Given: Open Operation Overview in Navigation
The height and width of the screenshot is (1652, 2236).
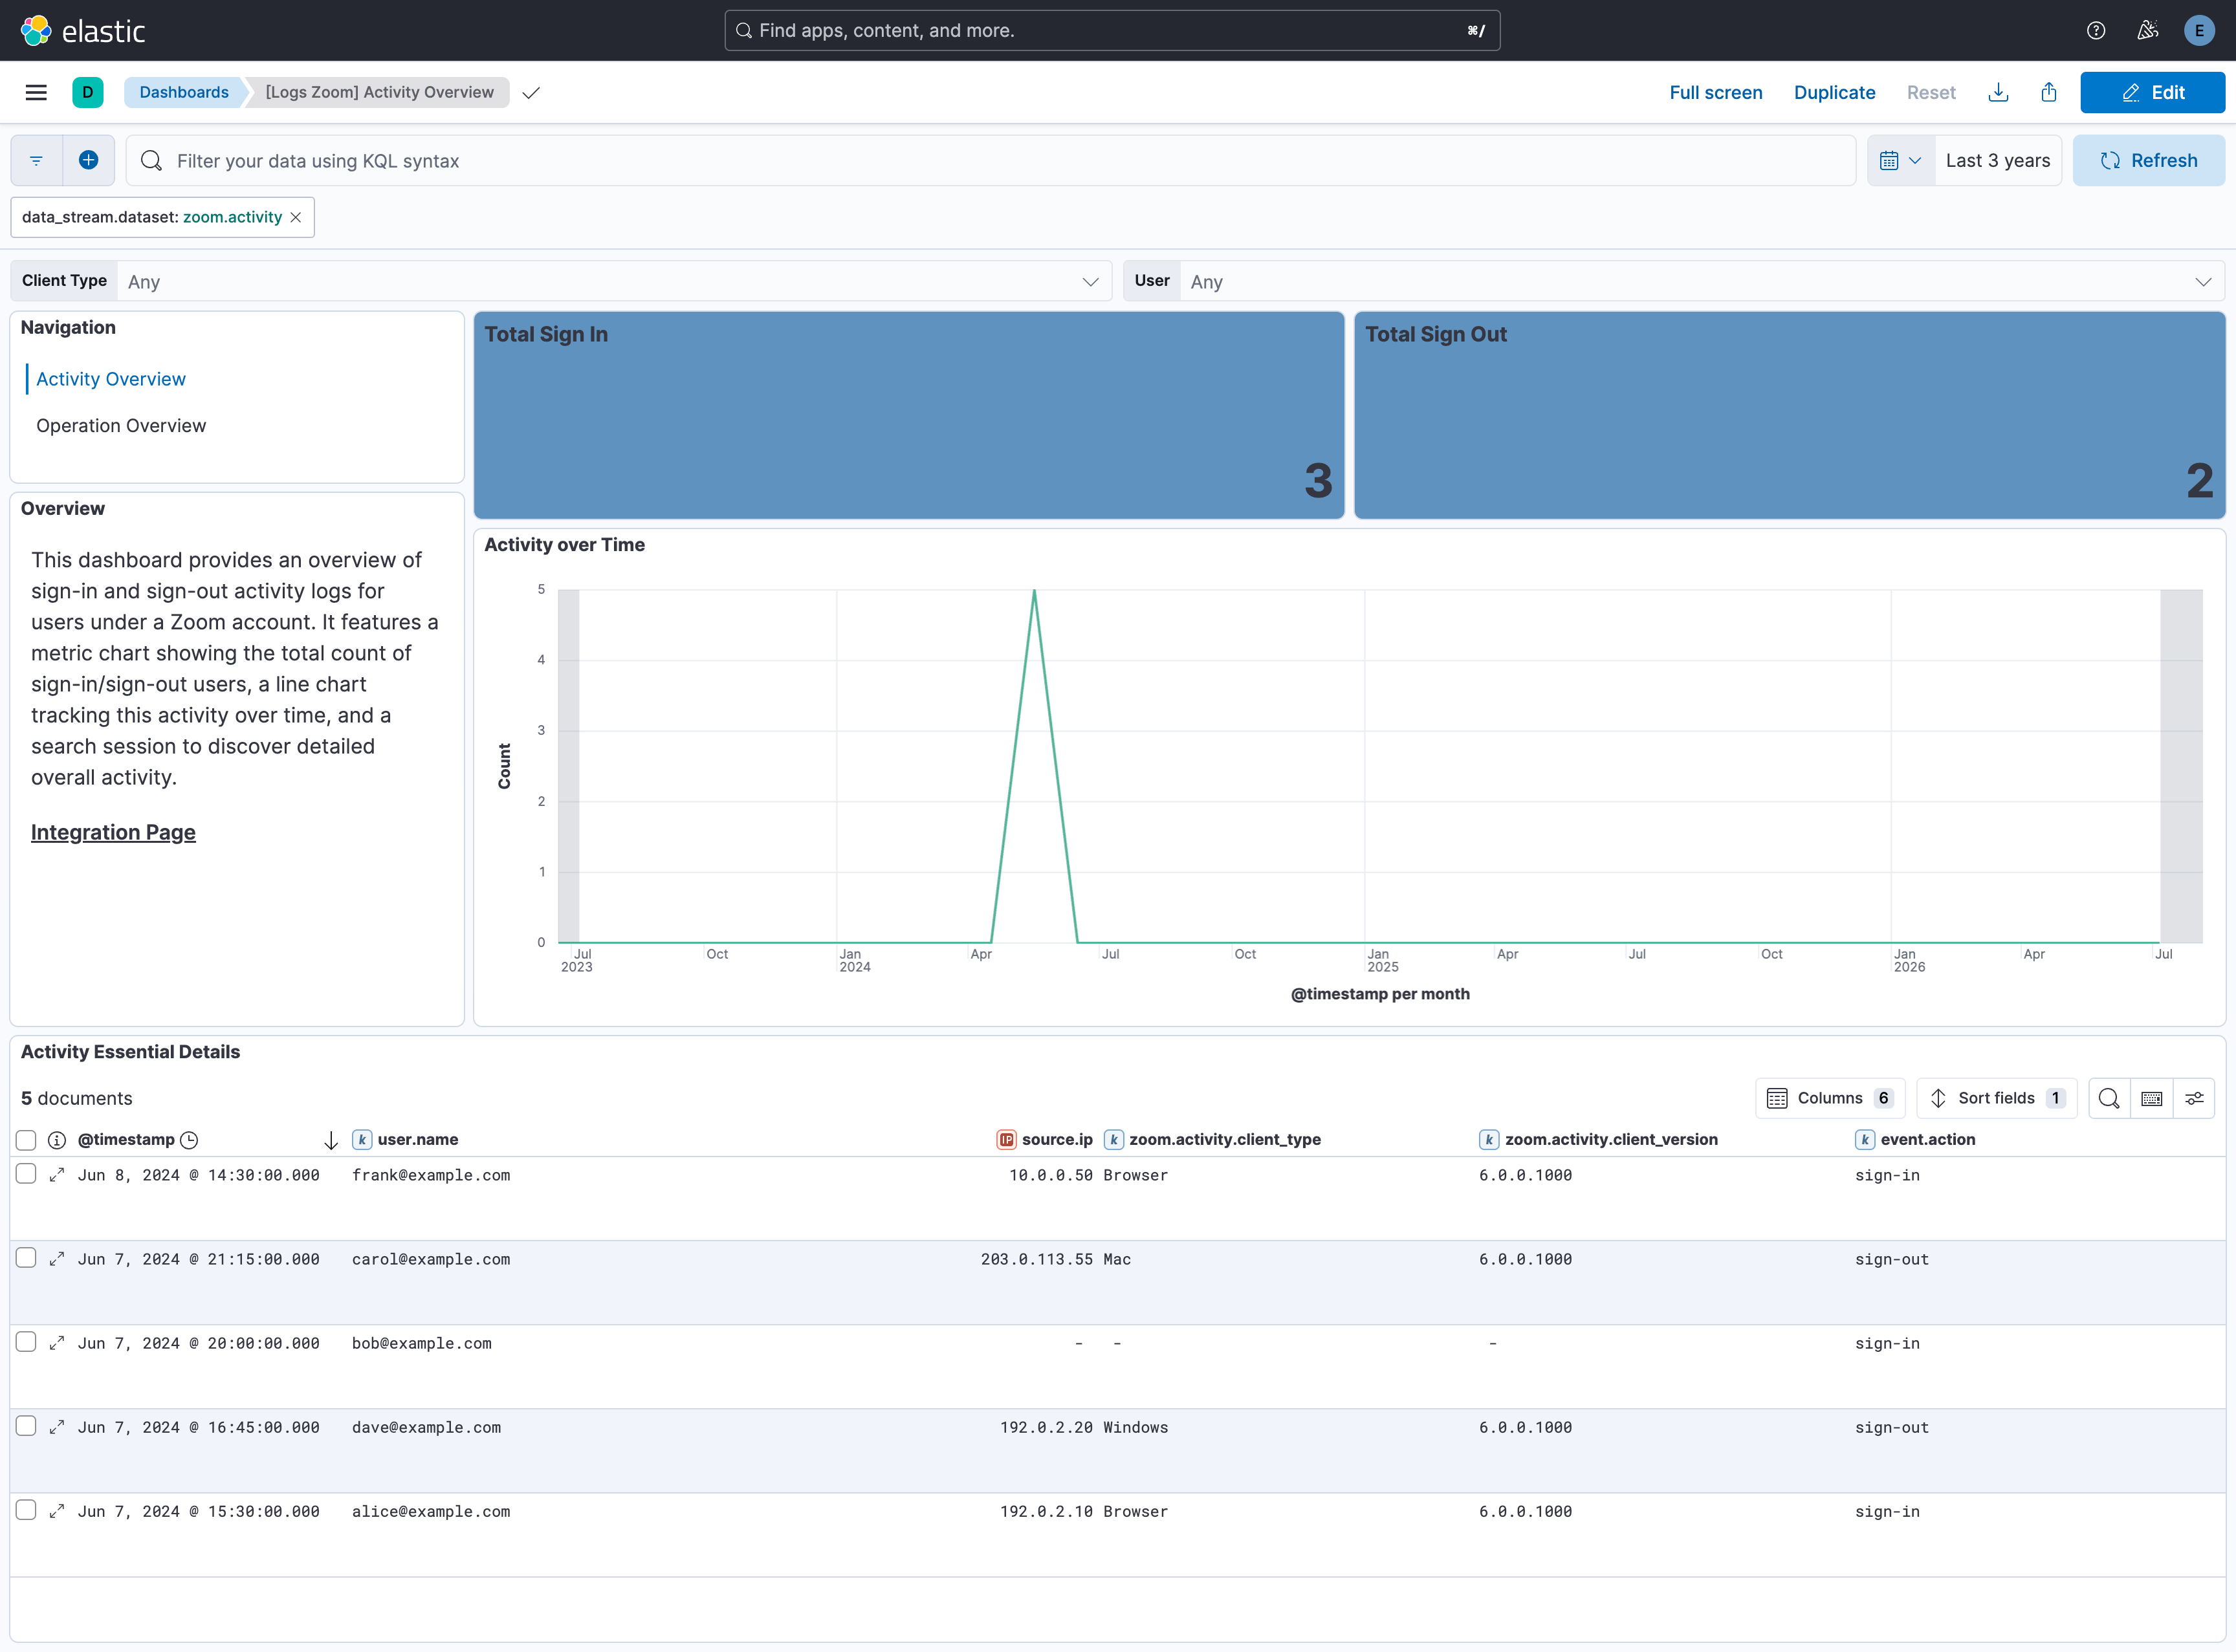Looking at the screenshot, I should tap(121, 426).
